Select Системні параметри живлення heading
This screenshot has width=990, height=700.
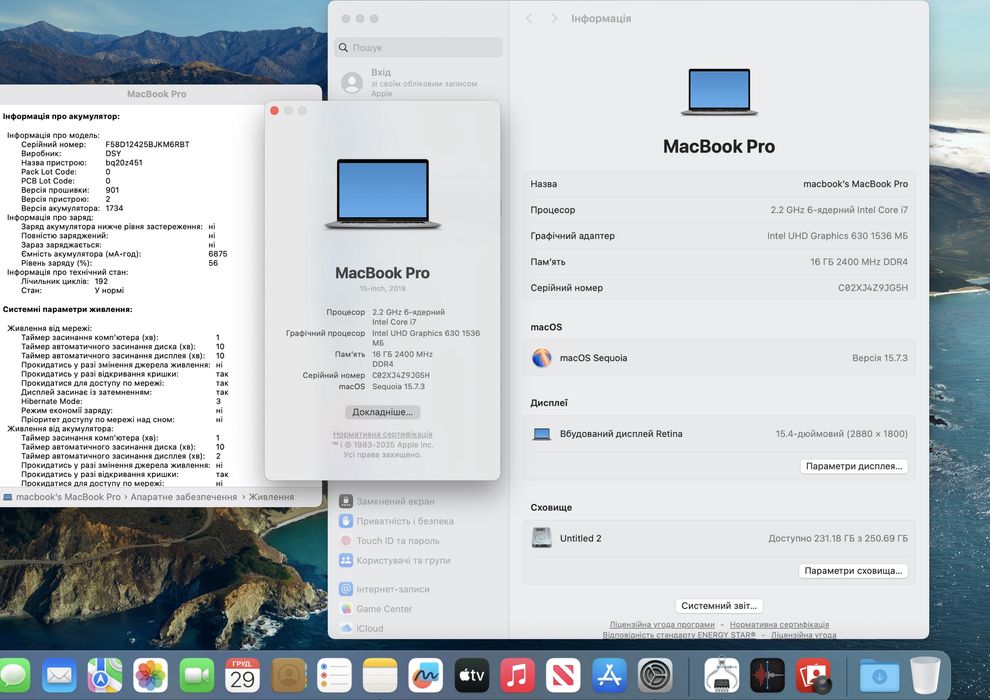68,309
